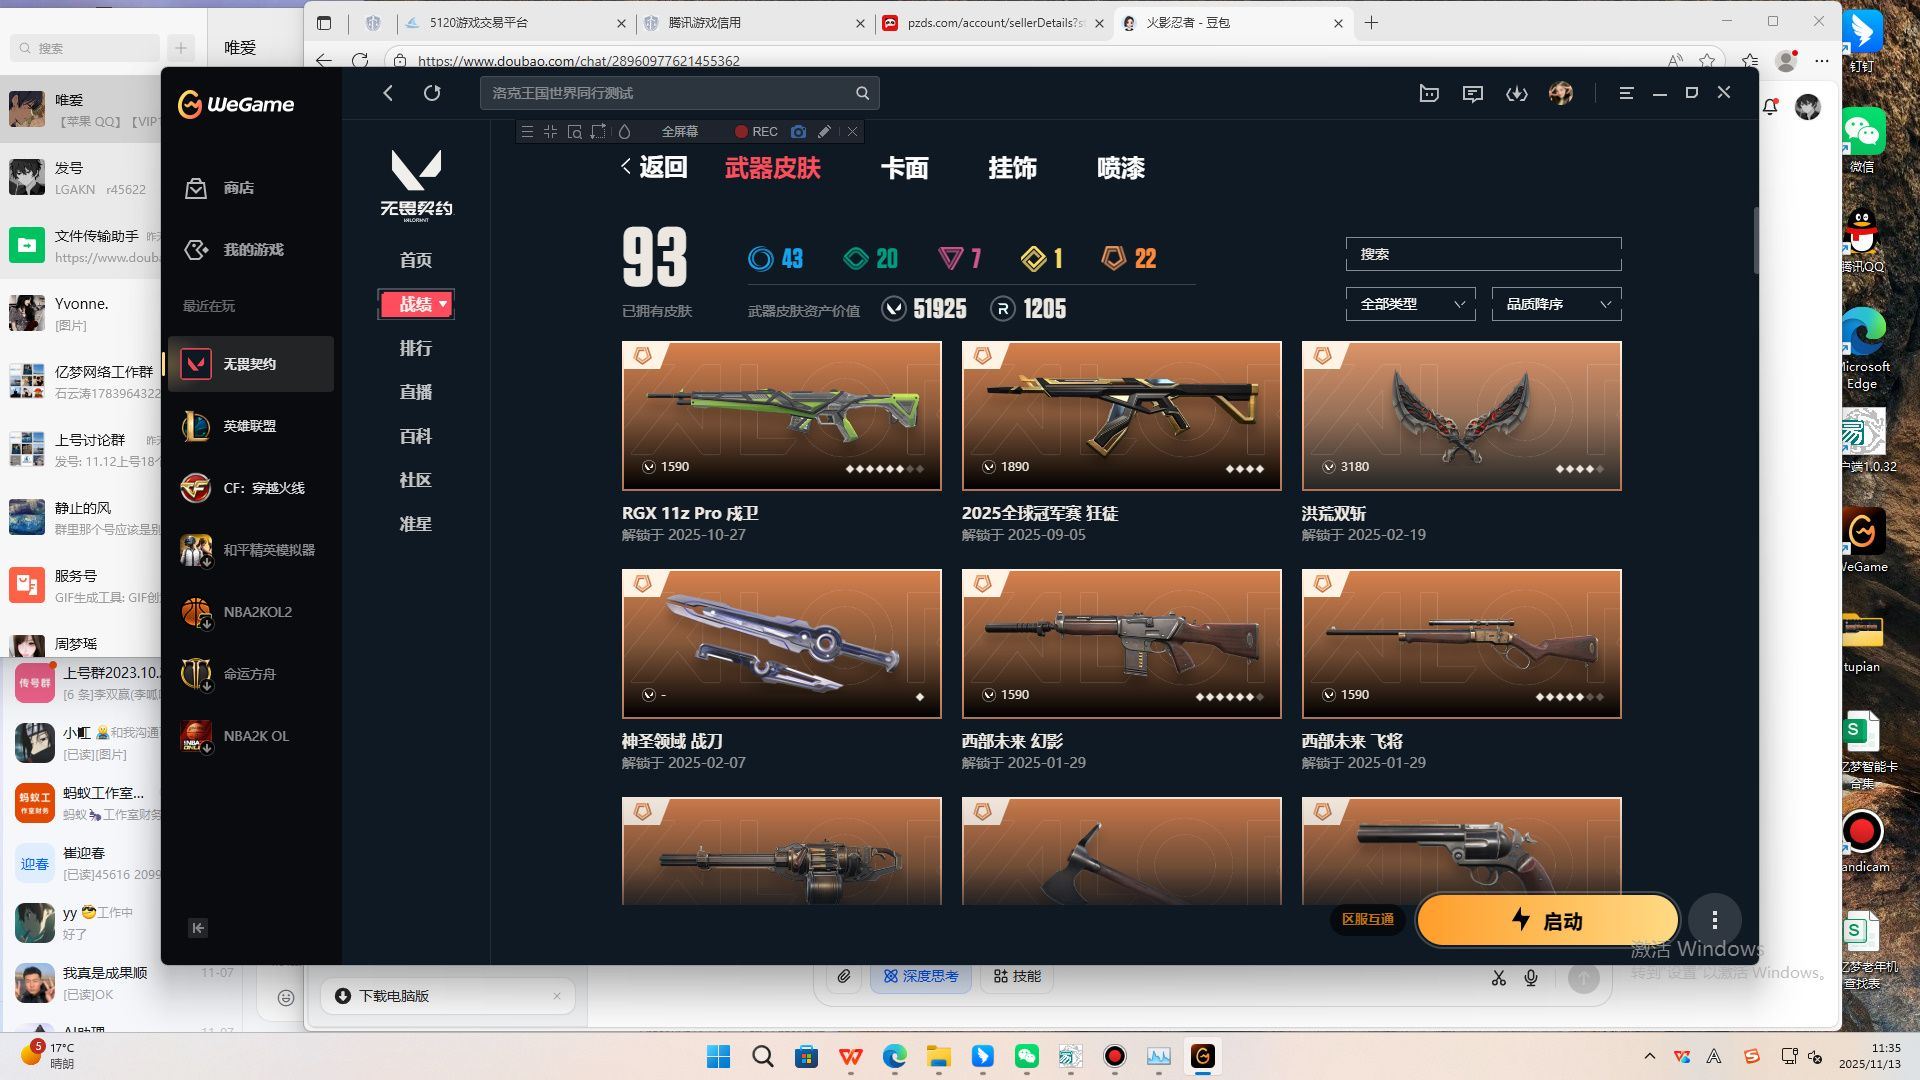Image resolution: width=1920 pixels, height=1080 pixels.
Task: Click the WeGame hamburger menu icon
Action: tap(1626, 93)
